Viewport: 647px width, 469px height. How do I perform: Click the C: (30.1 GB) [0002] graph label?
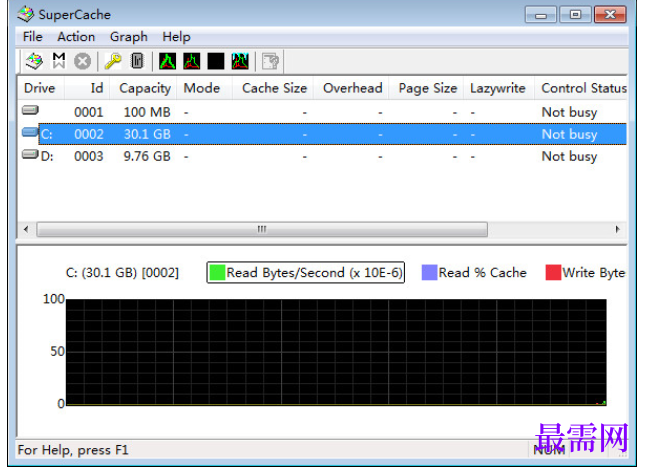123,273
